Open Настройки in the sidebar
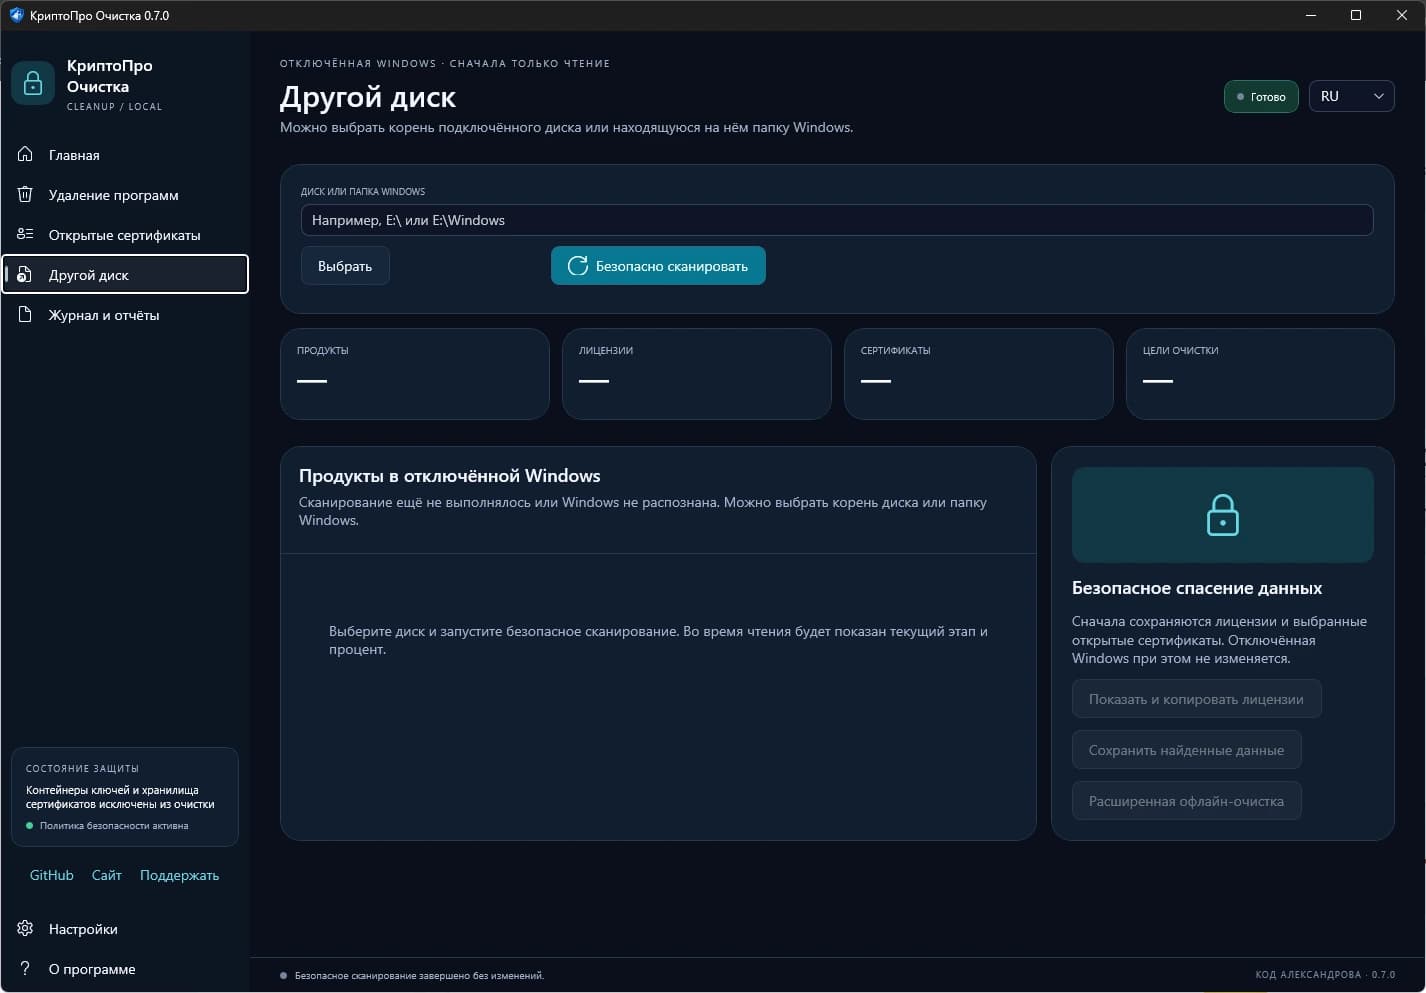1426x993 pixels. [125, 929]
